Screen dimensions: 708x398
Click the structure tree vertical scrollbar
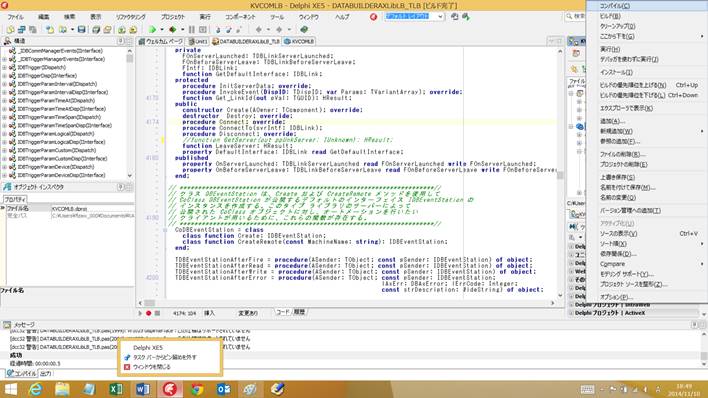click(130, 113)
